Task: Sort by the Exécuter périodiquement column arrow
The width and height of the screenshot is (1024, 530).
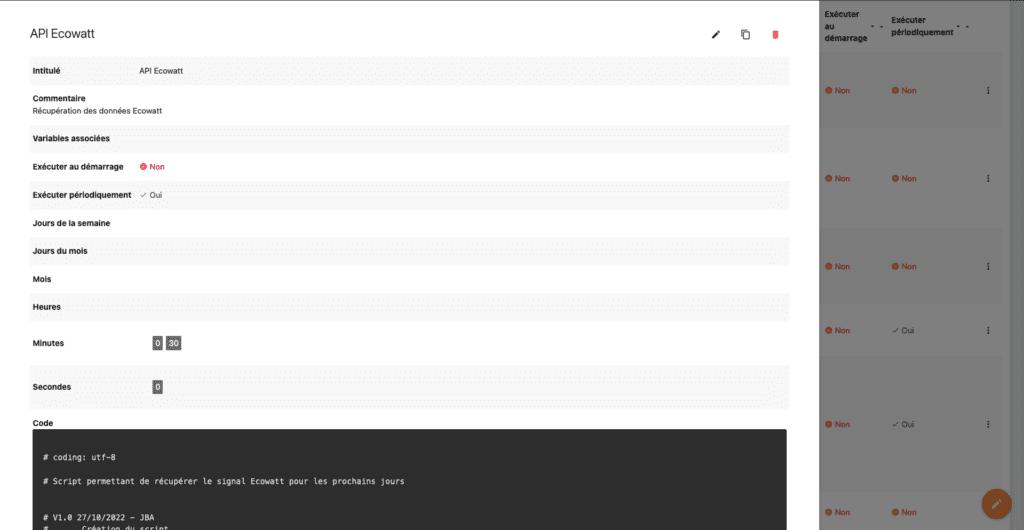Action: [x=959, y=25]
